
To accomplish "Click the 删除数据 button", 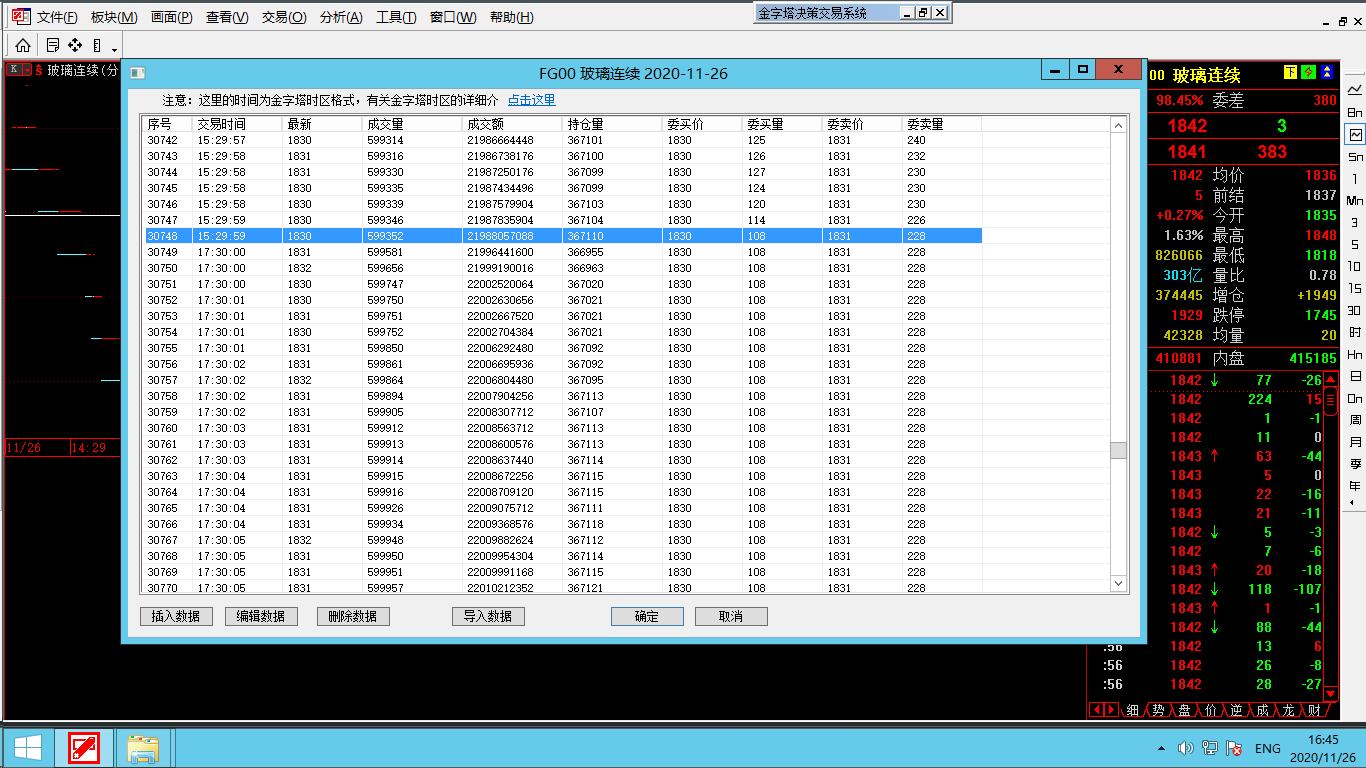I will tap(353, 616).
